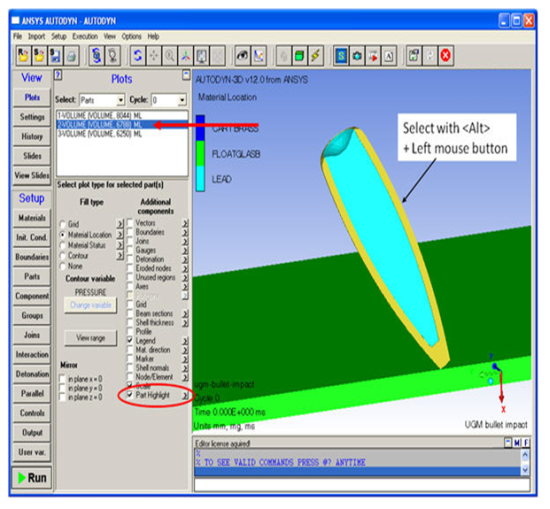The height and width of the screenshot is (509, 550).
Task: Click the M button in message panel
Action: click(x=517, y=443)
